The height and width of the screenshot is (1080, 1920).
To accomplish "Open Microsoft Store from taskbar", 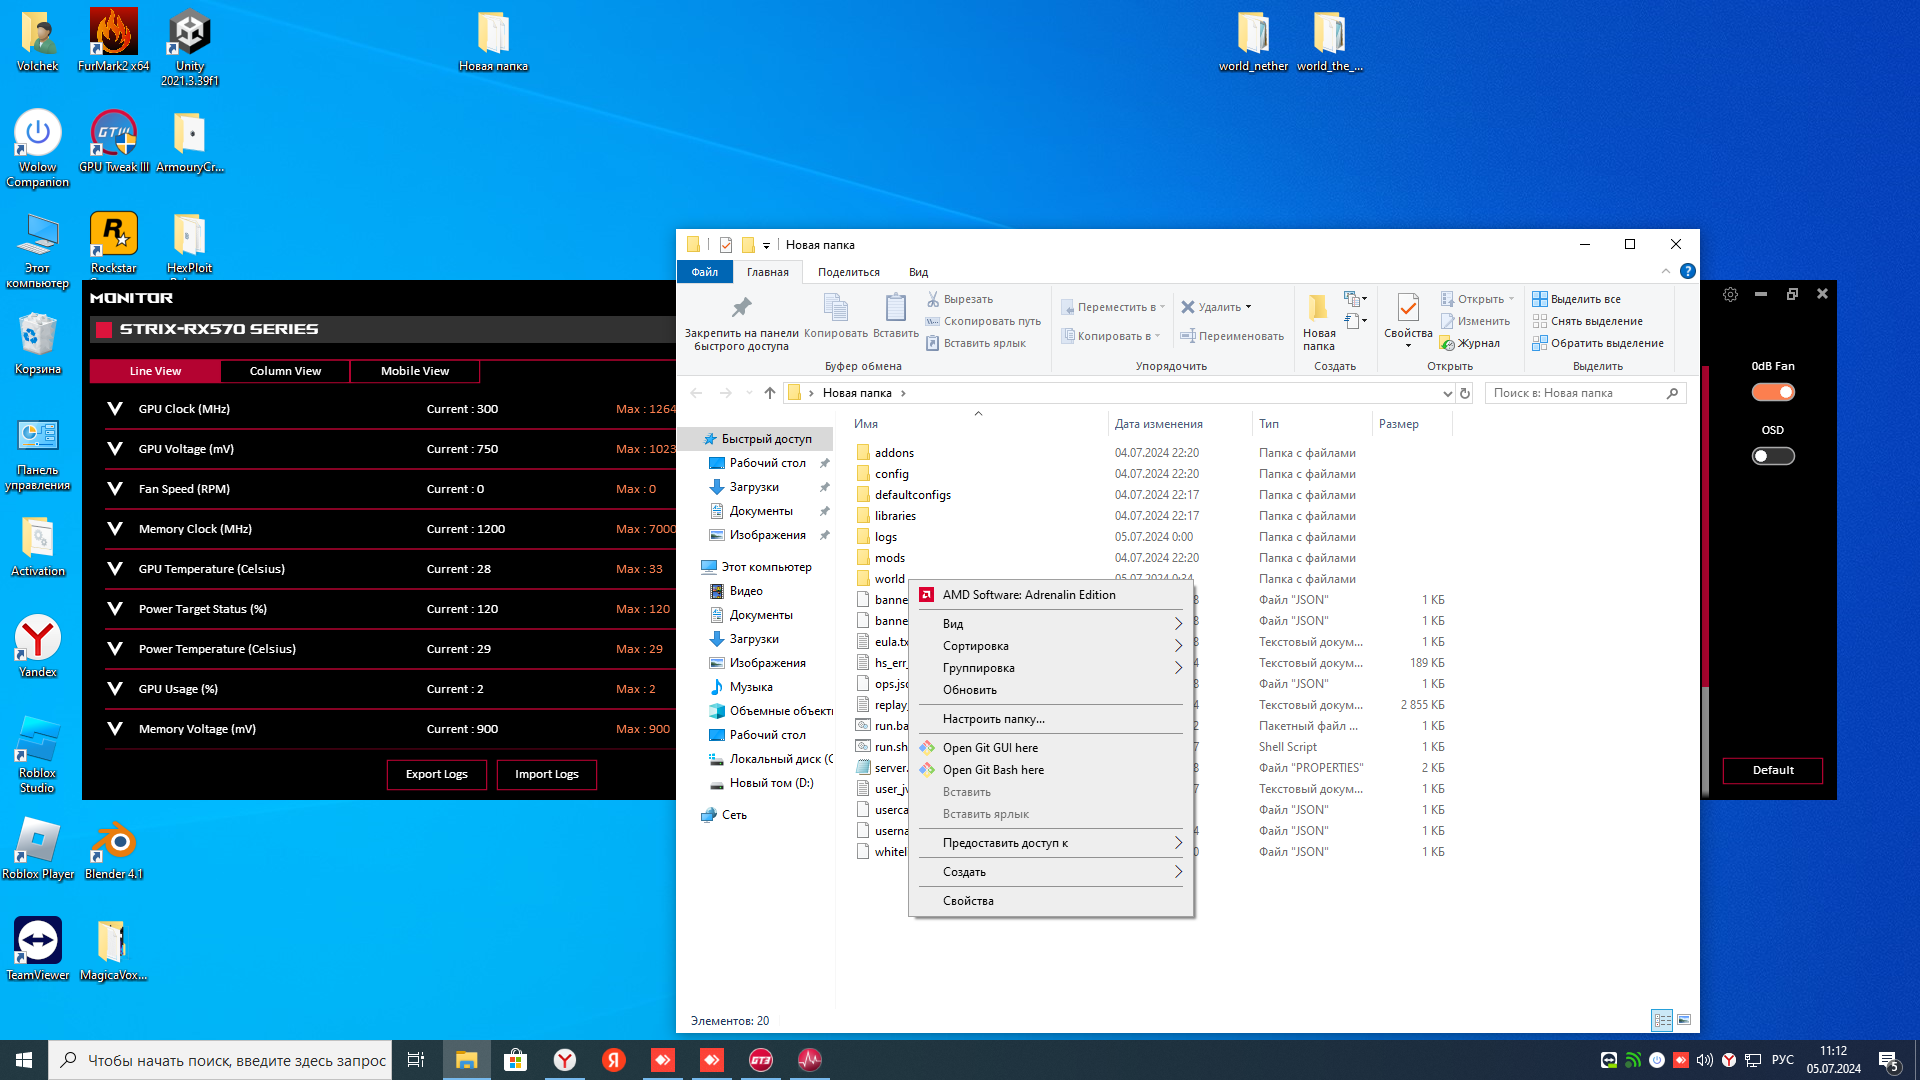I will point(515,1060).
